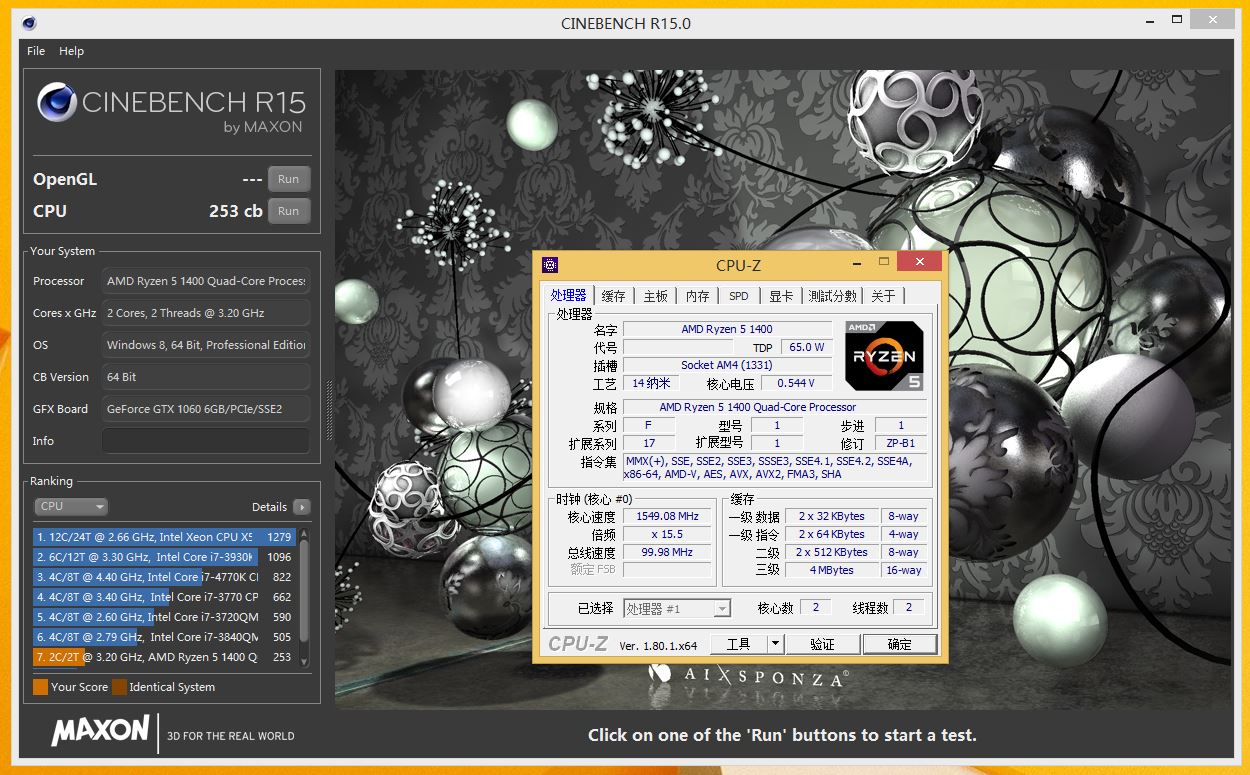This screenshot has width=1250, height=775.
Task: Click the 验证 validate button in CPU-Z
Action: point(822,644)
